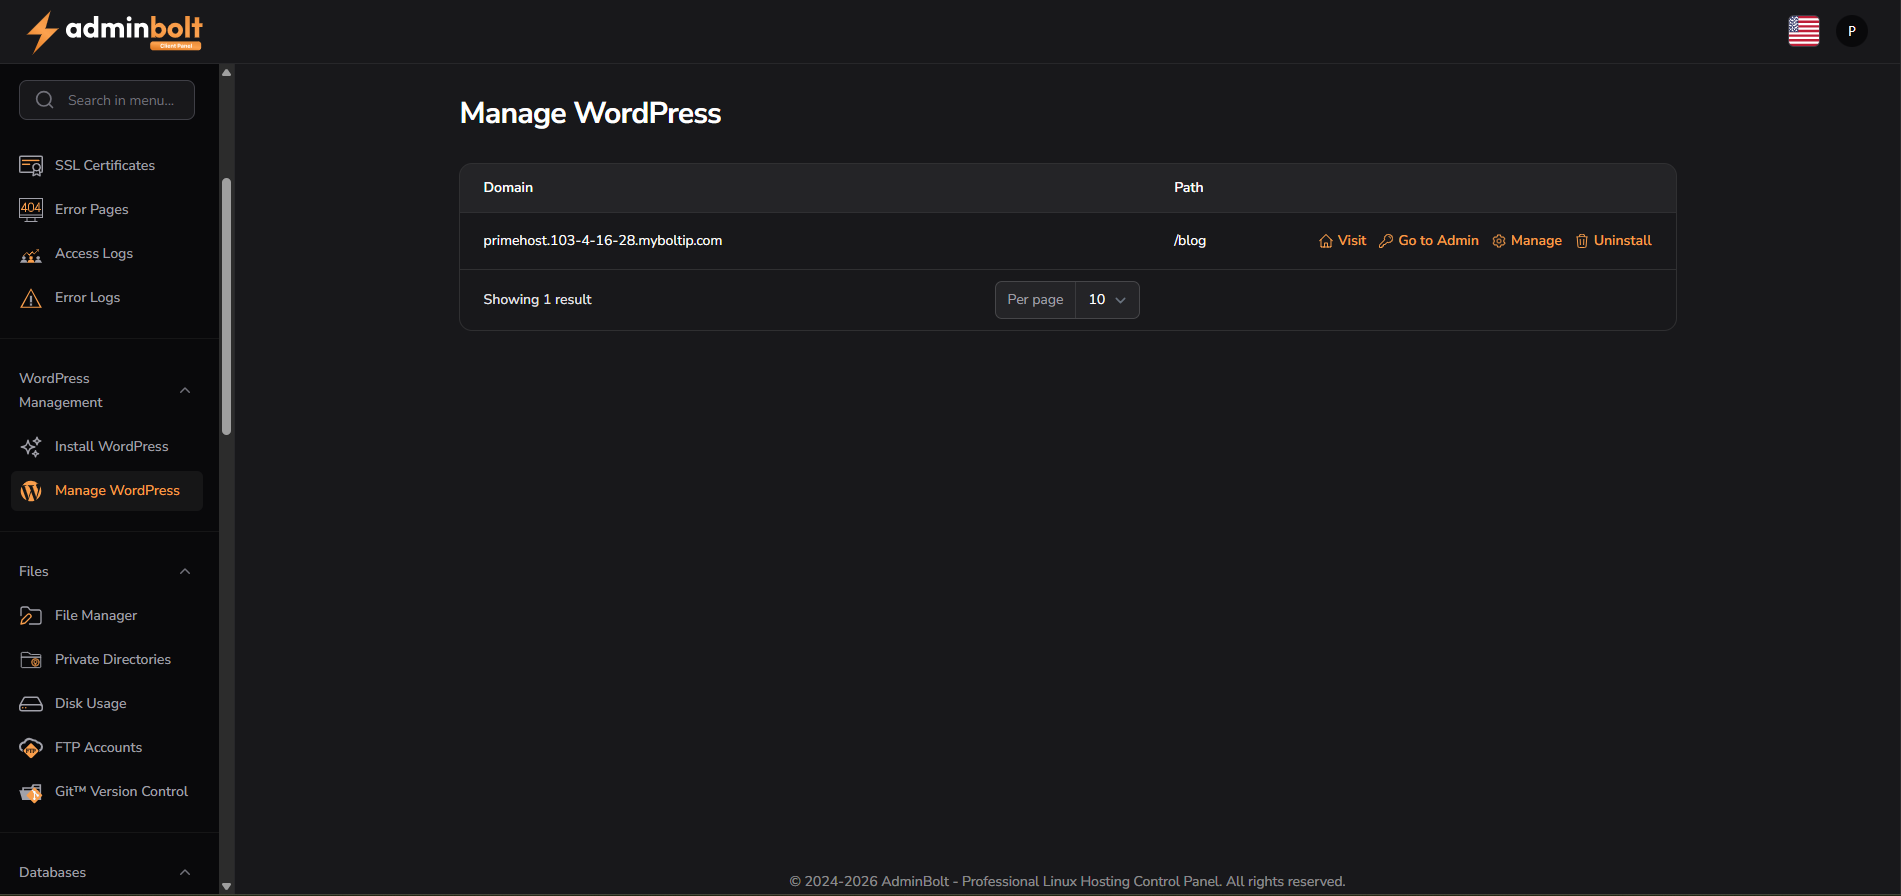1901x896 pixels.
Task: Open Disk Usage page
Action: tap(107, 703)
